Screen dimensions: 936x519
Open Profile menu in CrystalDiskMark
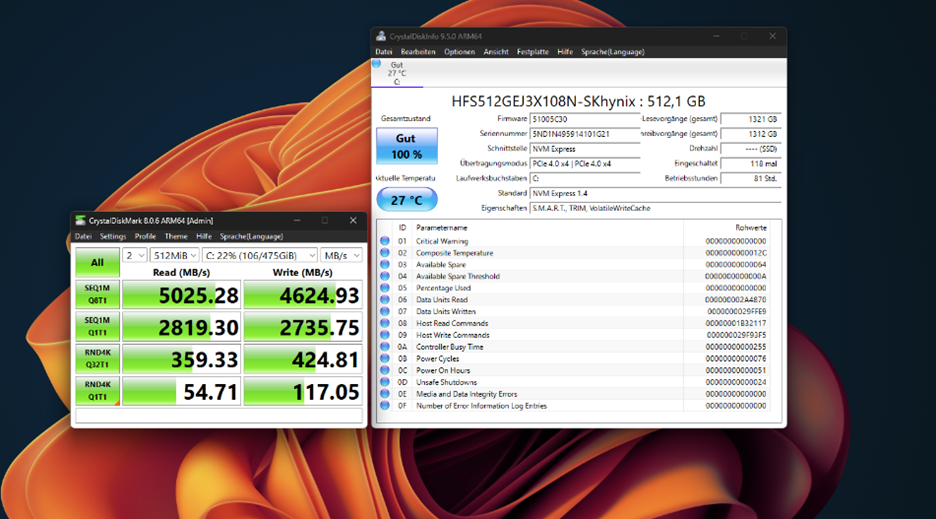(145, 237)
